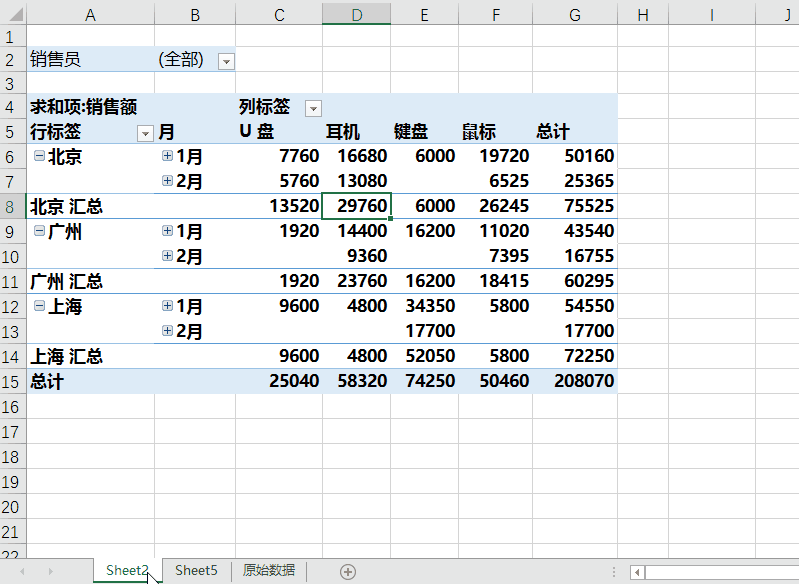The height and width of the screenshot is (584, 799).
Task: Select column header G
Action: [574, 13]
